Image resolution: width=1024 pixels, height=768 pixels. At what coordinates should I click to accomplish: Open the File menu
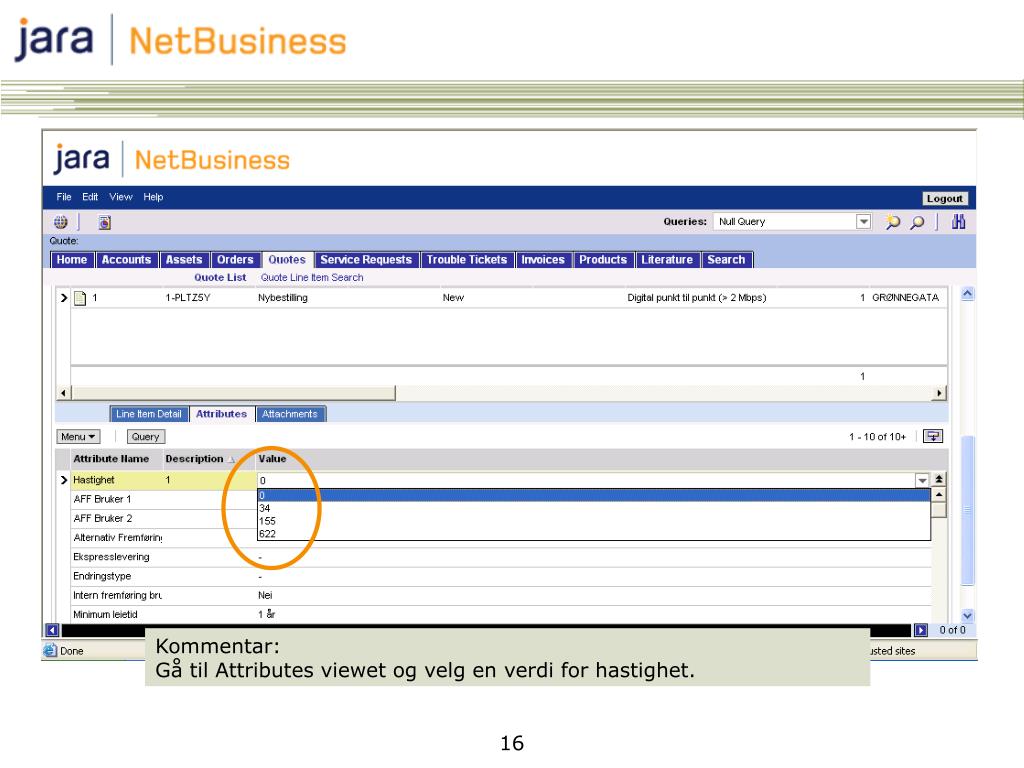pos(64,197)
